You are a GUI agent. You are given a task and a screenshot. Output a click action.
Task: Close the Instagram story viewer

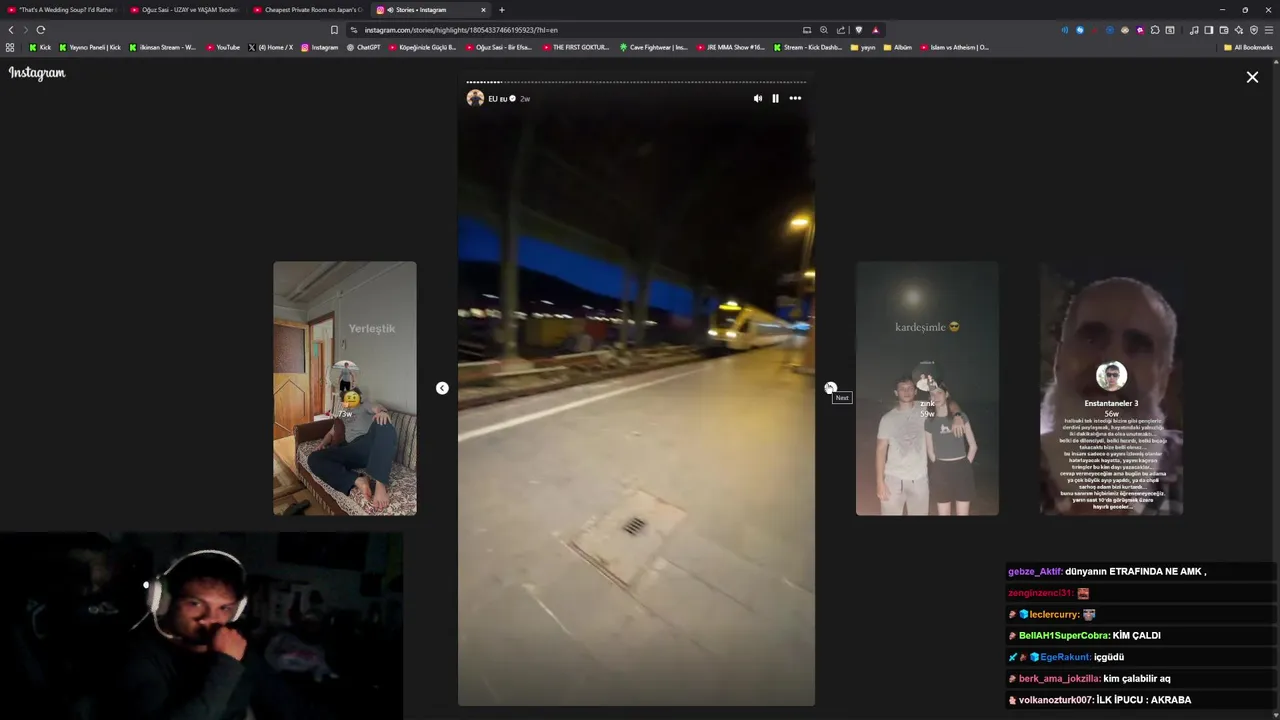(1252, 77)
